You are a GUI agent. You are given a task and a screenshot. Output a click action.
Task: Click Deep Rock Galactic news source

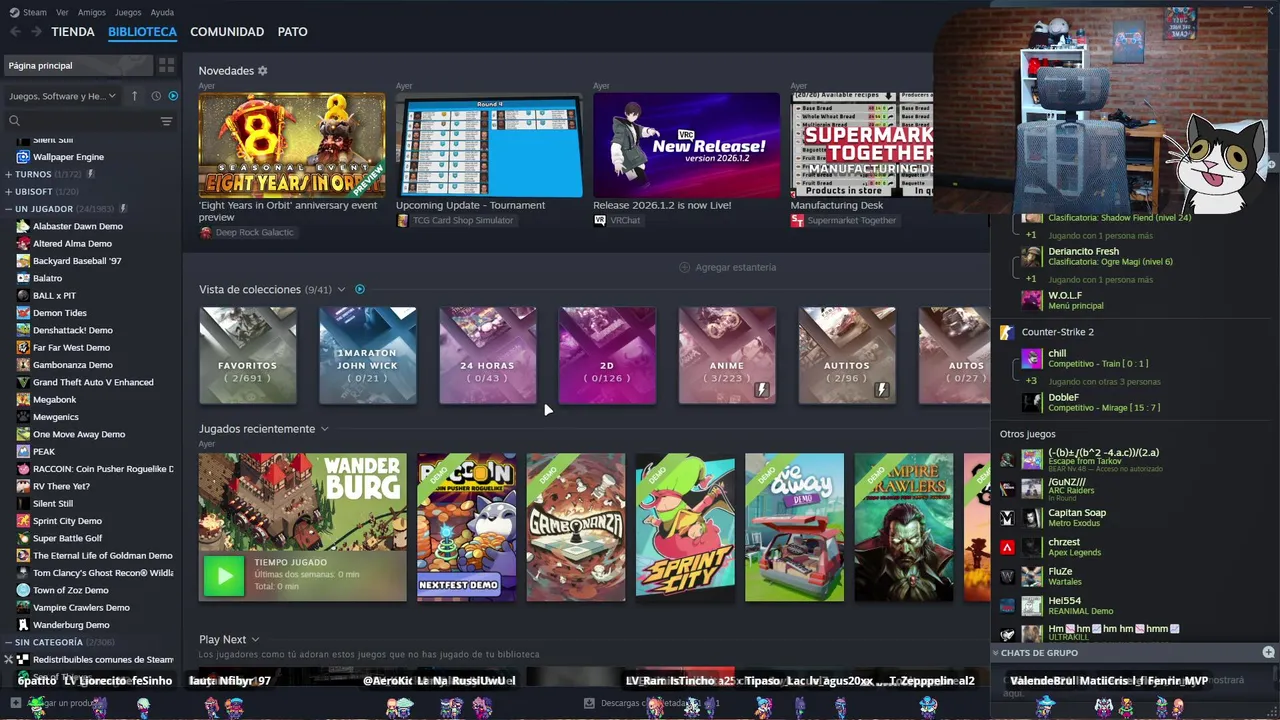(x=247, y=233)
